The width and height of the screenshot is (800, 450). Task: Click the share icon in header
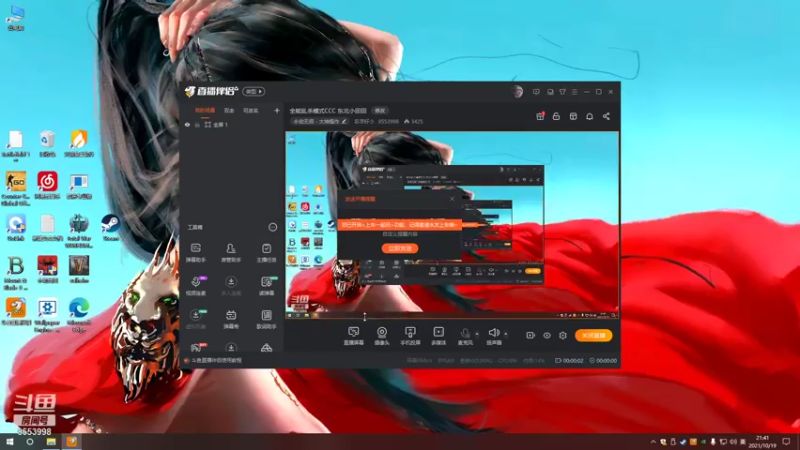(x=606, y=116)
